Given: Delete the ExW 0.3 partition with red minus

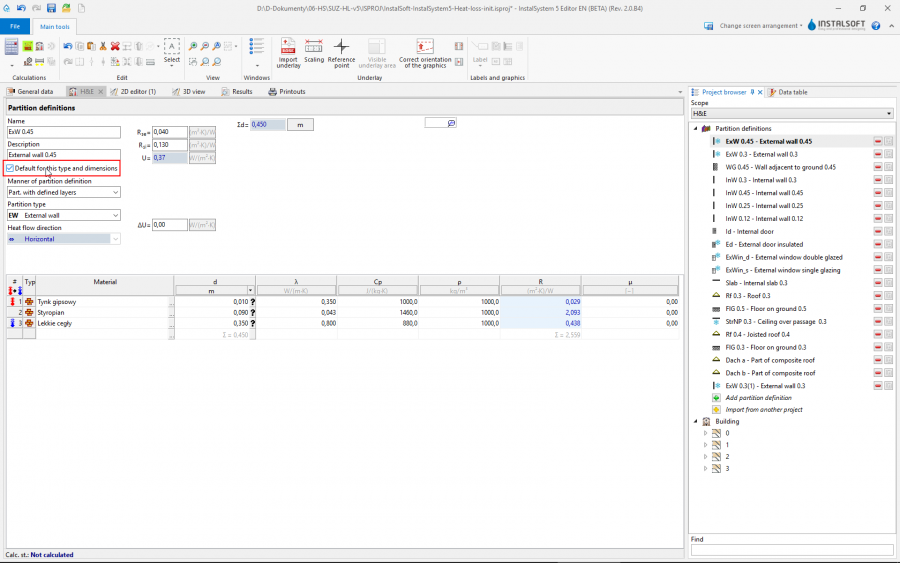Looking at the screenshot, I should pos(877,154).
